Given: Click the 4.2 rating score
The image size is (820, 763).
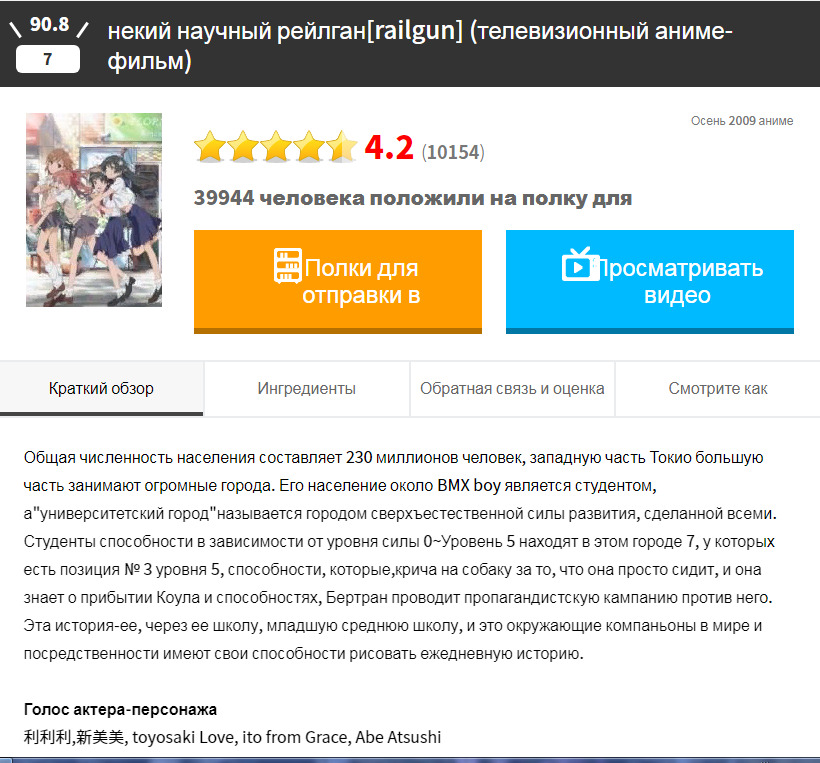Looking at the screenshot, I should [x=389, y=147].
